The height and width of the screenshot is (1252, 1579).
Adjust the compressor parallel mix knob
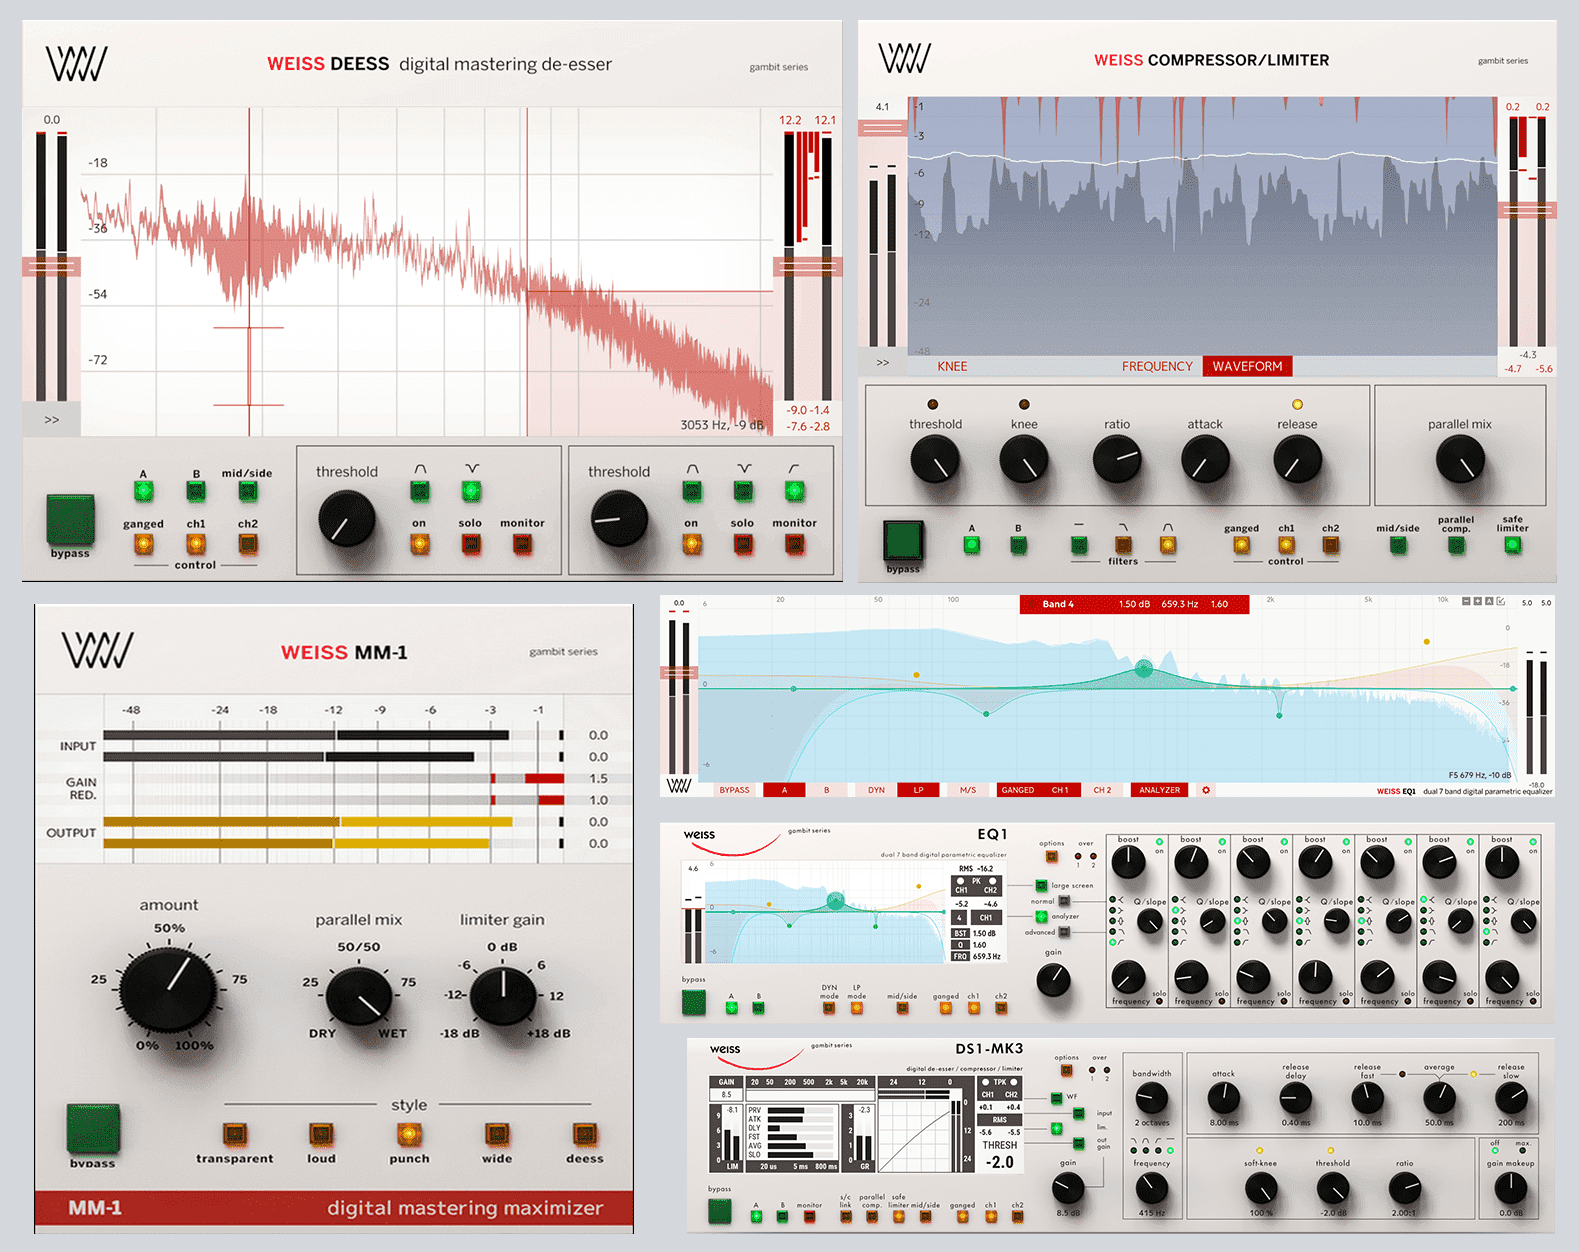[x=1460, y=461]
